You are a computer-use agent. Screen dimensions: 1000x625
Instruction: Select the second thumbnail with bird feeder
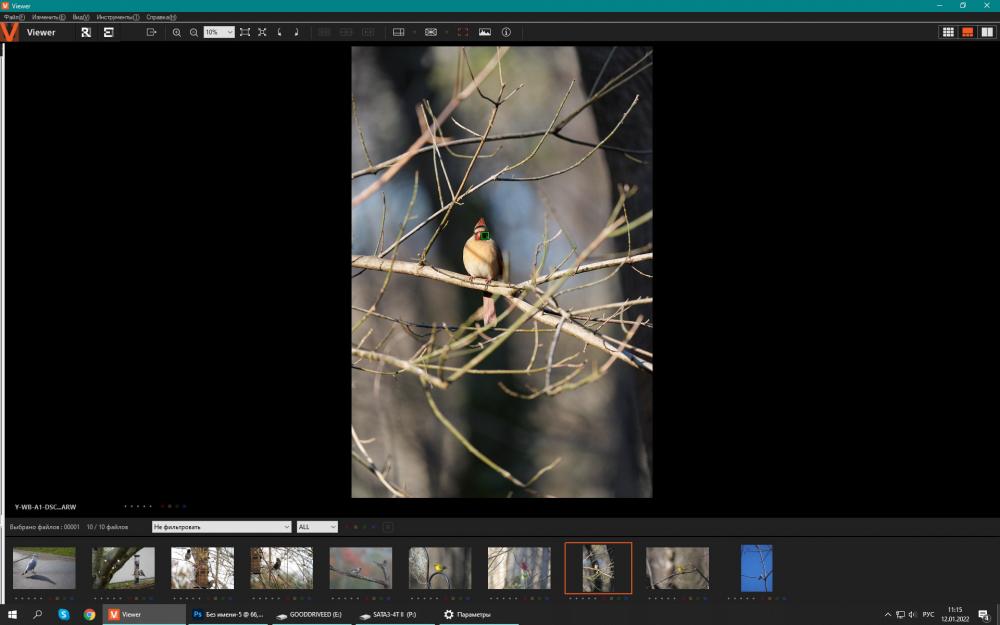123,568
